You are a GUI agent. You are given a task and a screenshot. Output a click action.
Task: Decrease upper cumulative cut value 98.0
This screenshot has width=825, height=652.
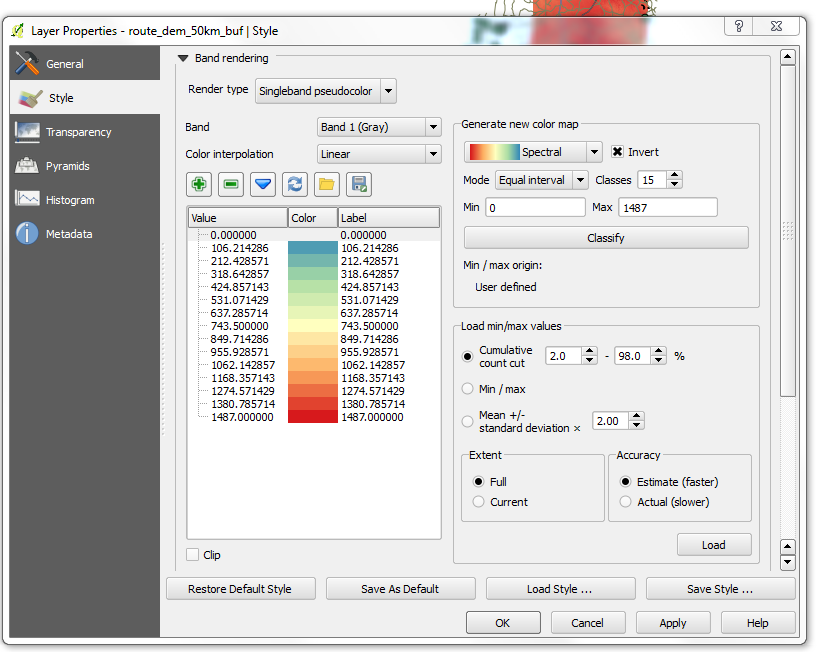coord(659,360)
